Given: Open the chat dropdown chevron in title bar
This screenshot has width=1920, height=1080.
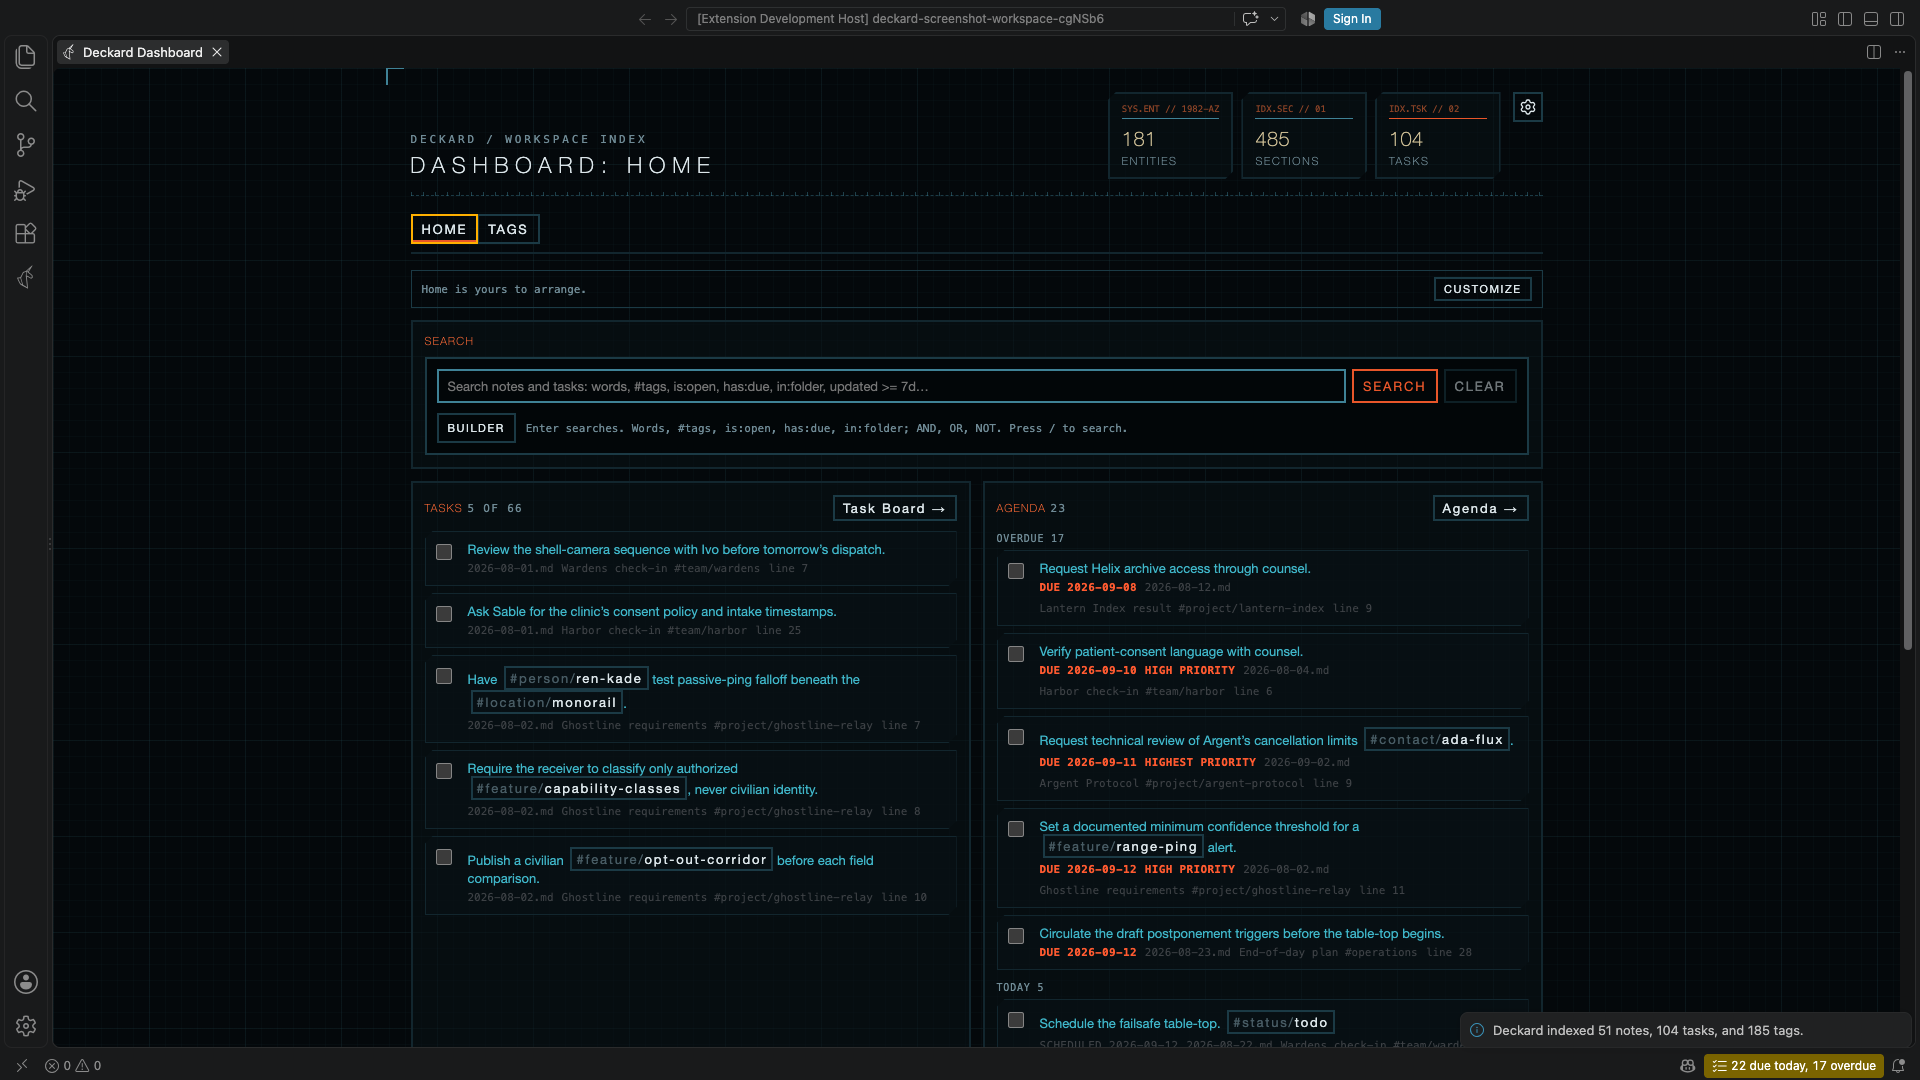Looking at the screenshot, I should pyautogui.click(x=1274, y=19).
